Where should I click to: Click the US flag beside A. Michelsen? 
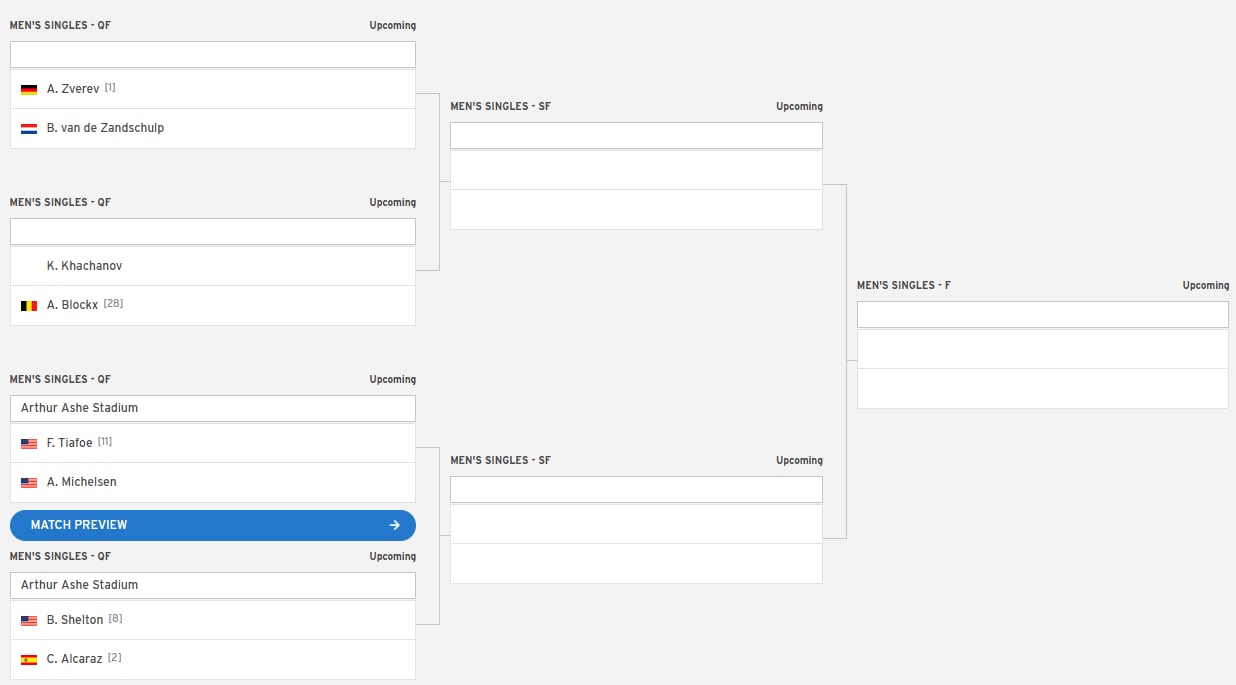point(29,482)
